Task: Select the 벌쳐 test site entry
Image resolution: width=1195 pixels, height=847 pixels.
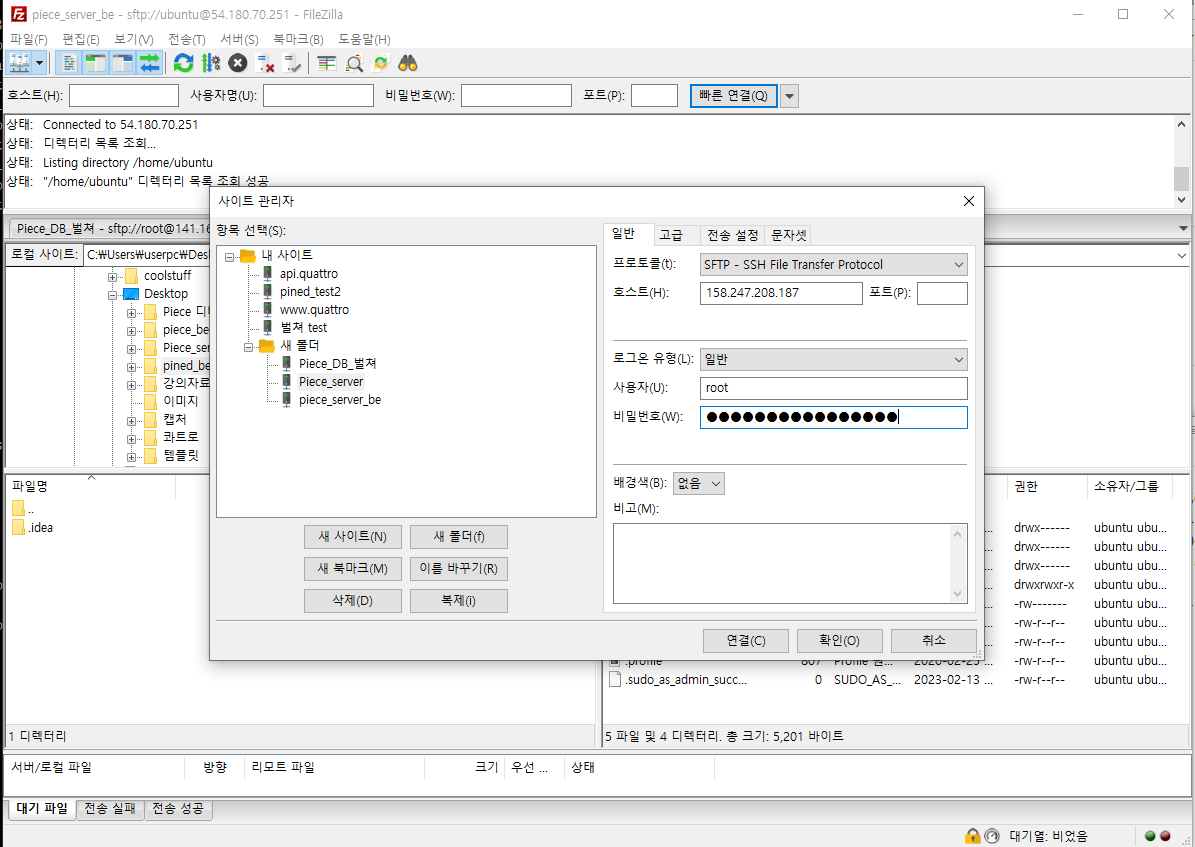Action: tap(303, 328)
